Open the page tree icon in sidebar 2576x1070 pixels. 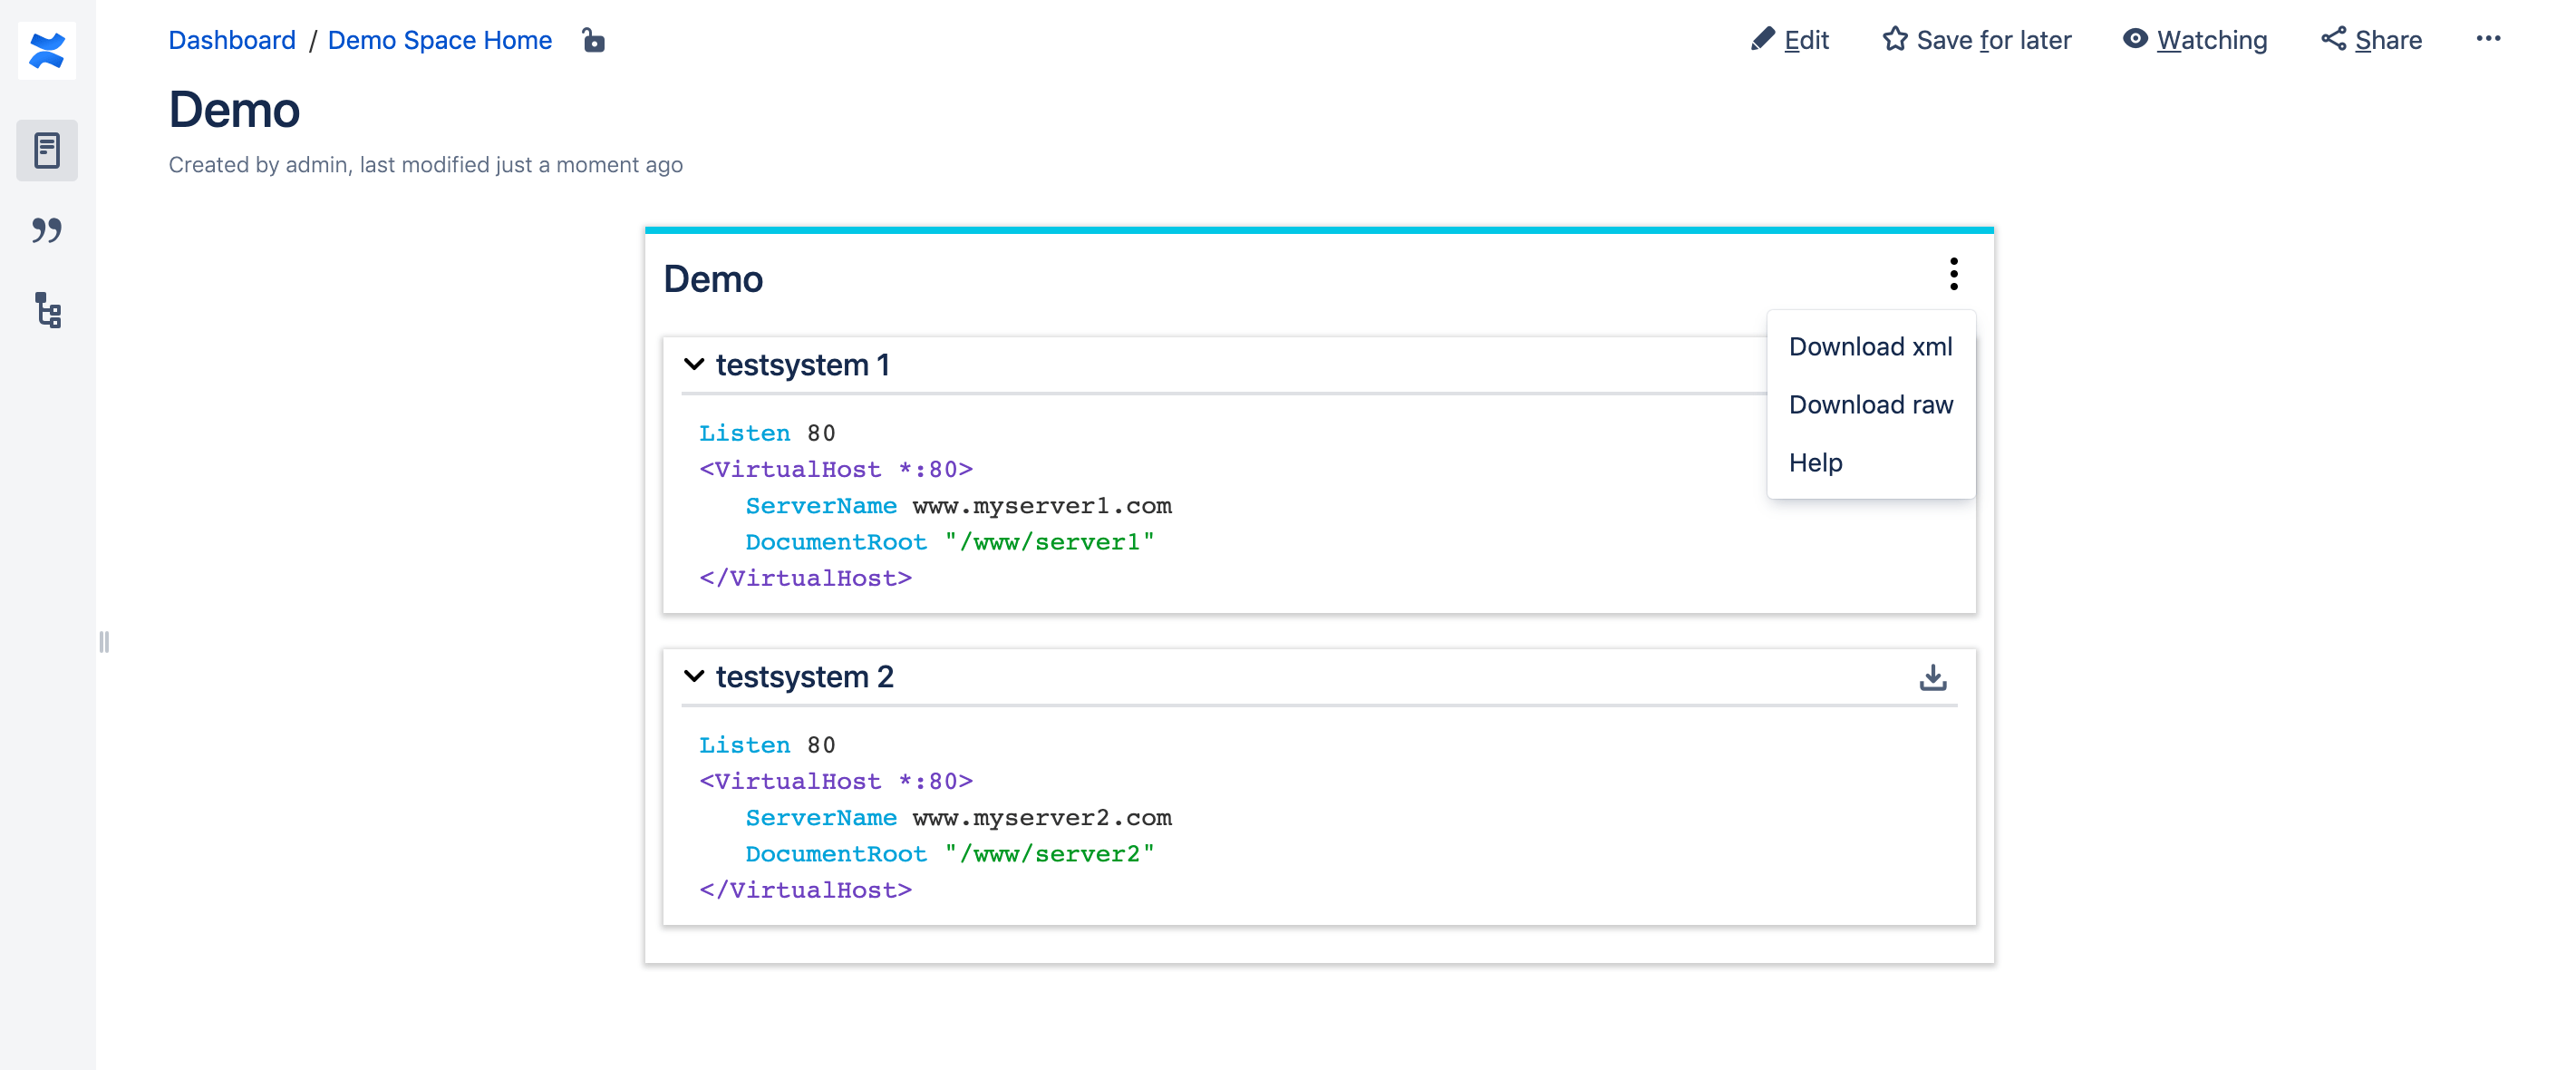(x=46, y=311)
